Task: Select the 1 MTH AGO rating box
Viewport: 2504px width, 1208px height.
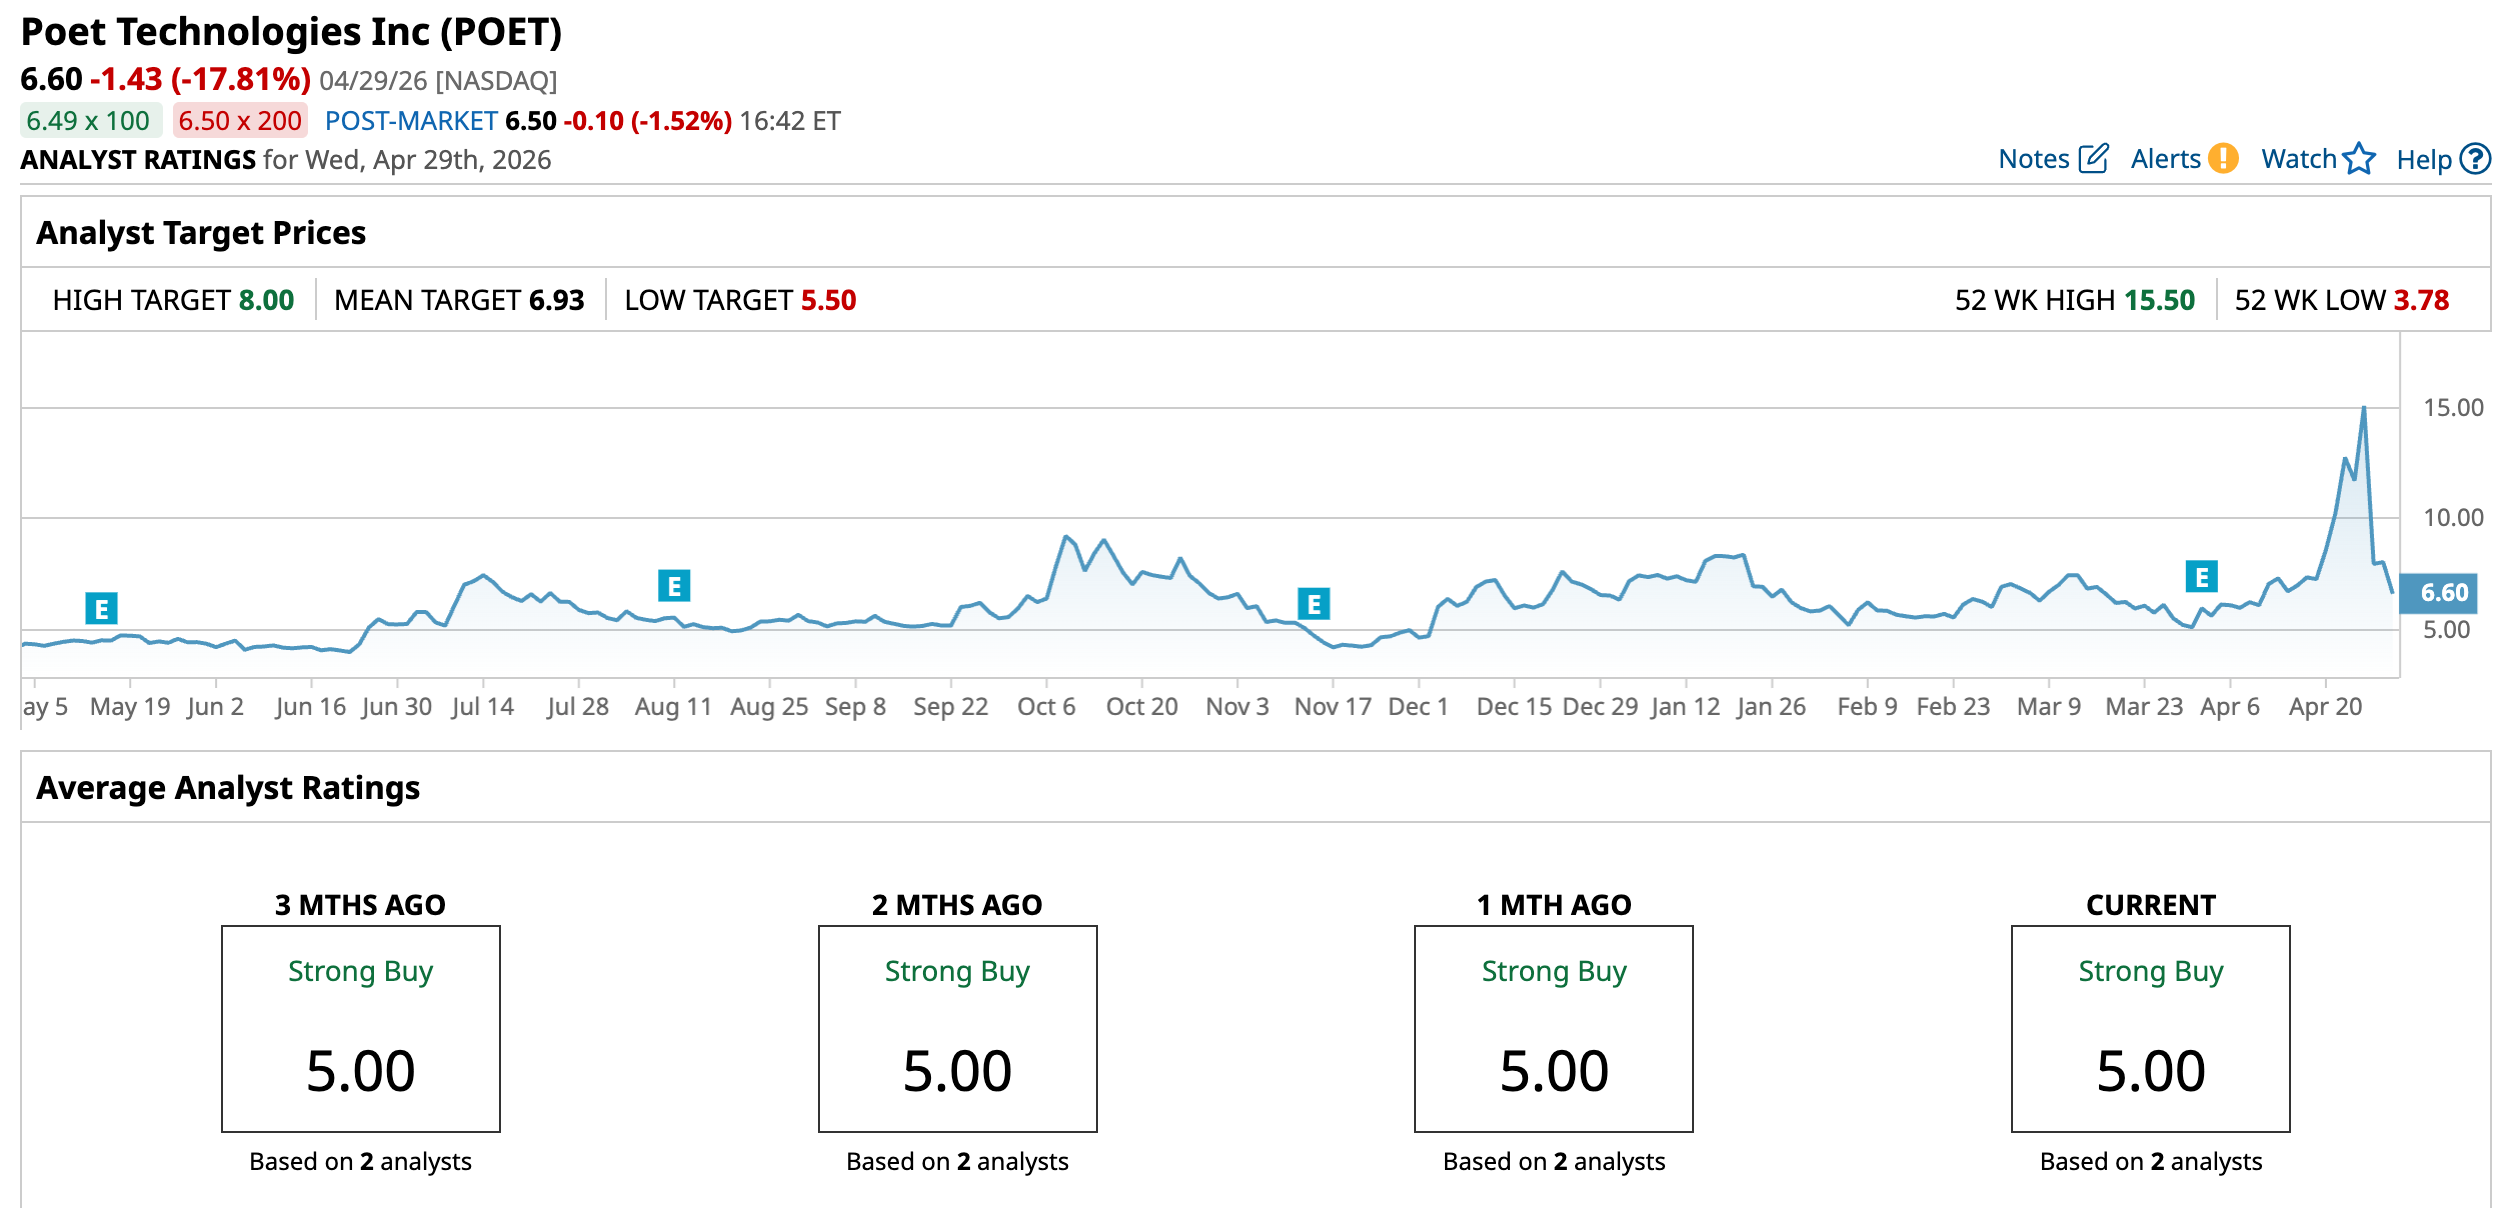Action: [x=1553, y=1028]
